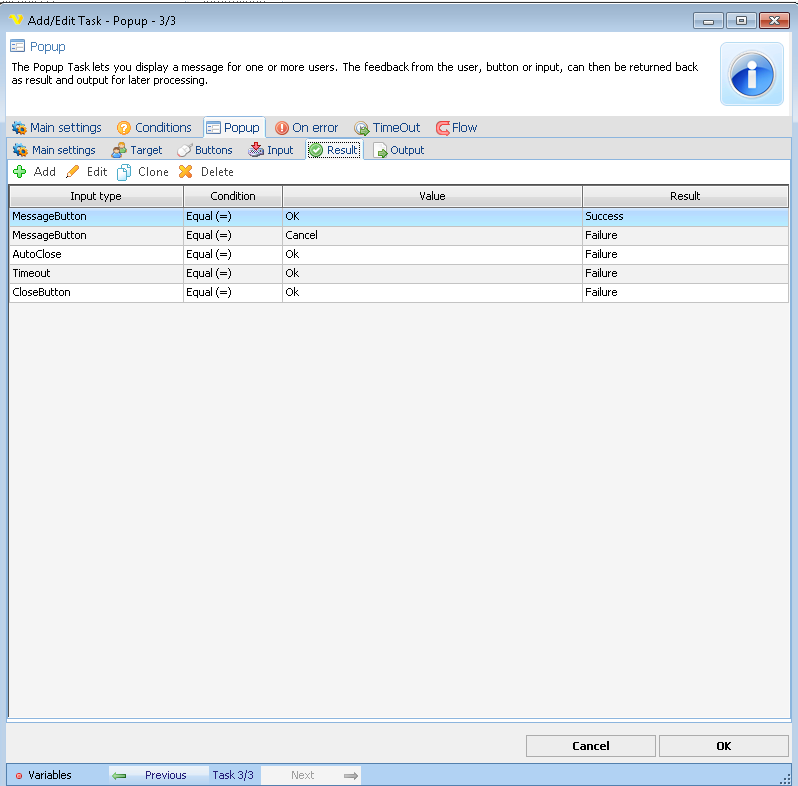Select the Target sub-tab
The height and width of the screenshot is (786, 798).
tap(137, 150)
